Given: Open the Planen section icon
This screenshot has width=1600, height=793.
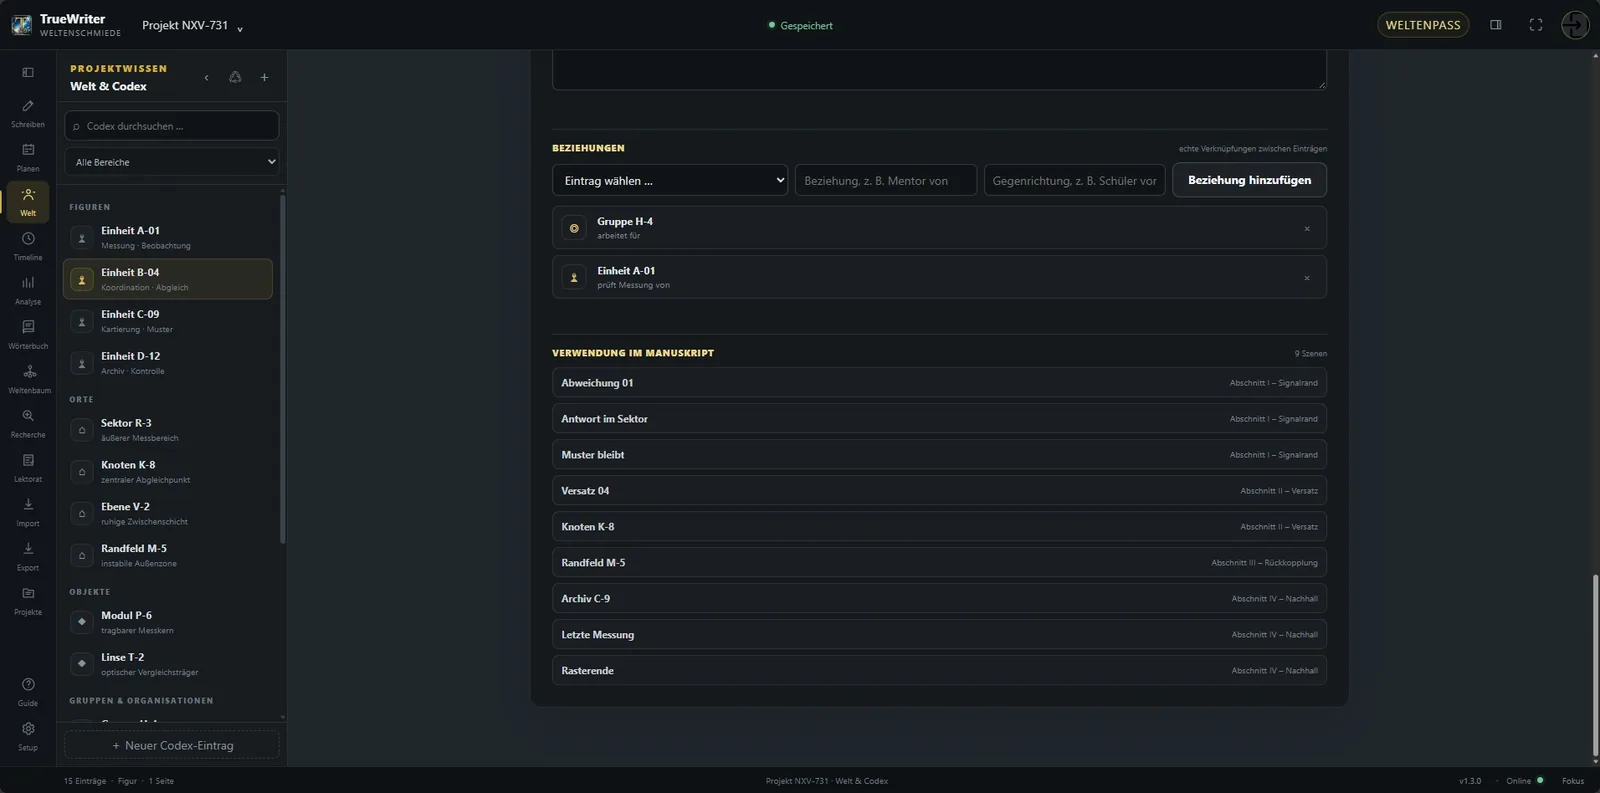Looking at the screenshot, I should point(28,157).
